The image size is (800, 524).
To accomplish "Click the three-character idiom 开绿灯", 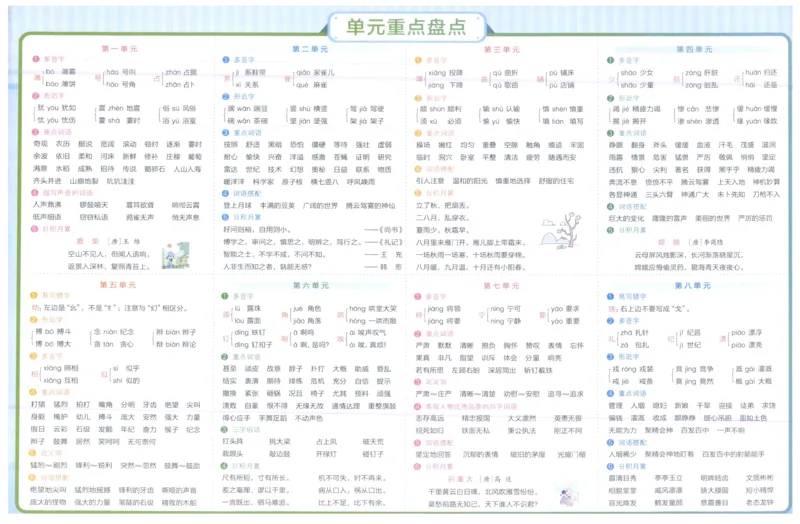I will (326, 454).
